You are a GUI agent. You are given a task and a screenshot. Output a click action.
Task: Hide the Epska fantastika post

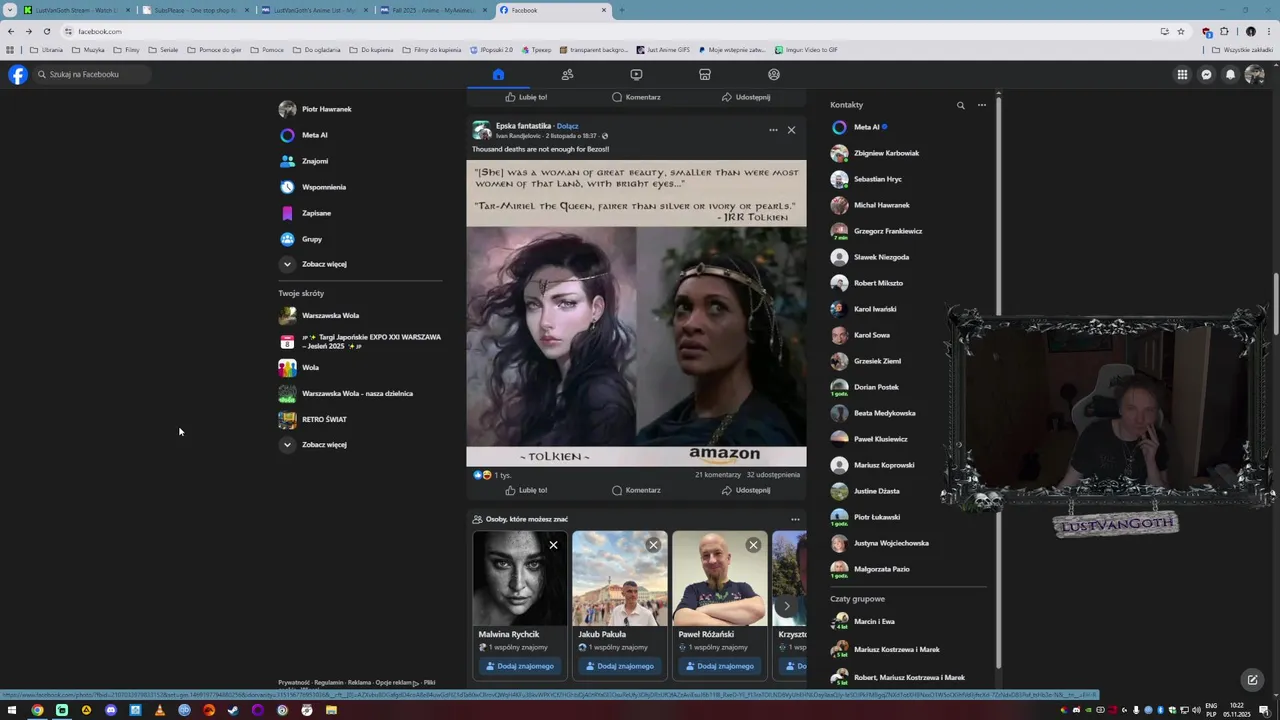coord(791,130)
